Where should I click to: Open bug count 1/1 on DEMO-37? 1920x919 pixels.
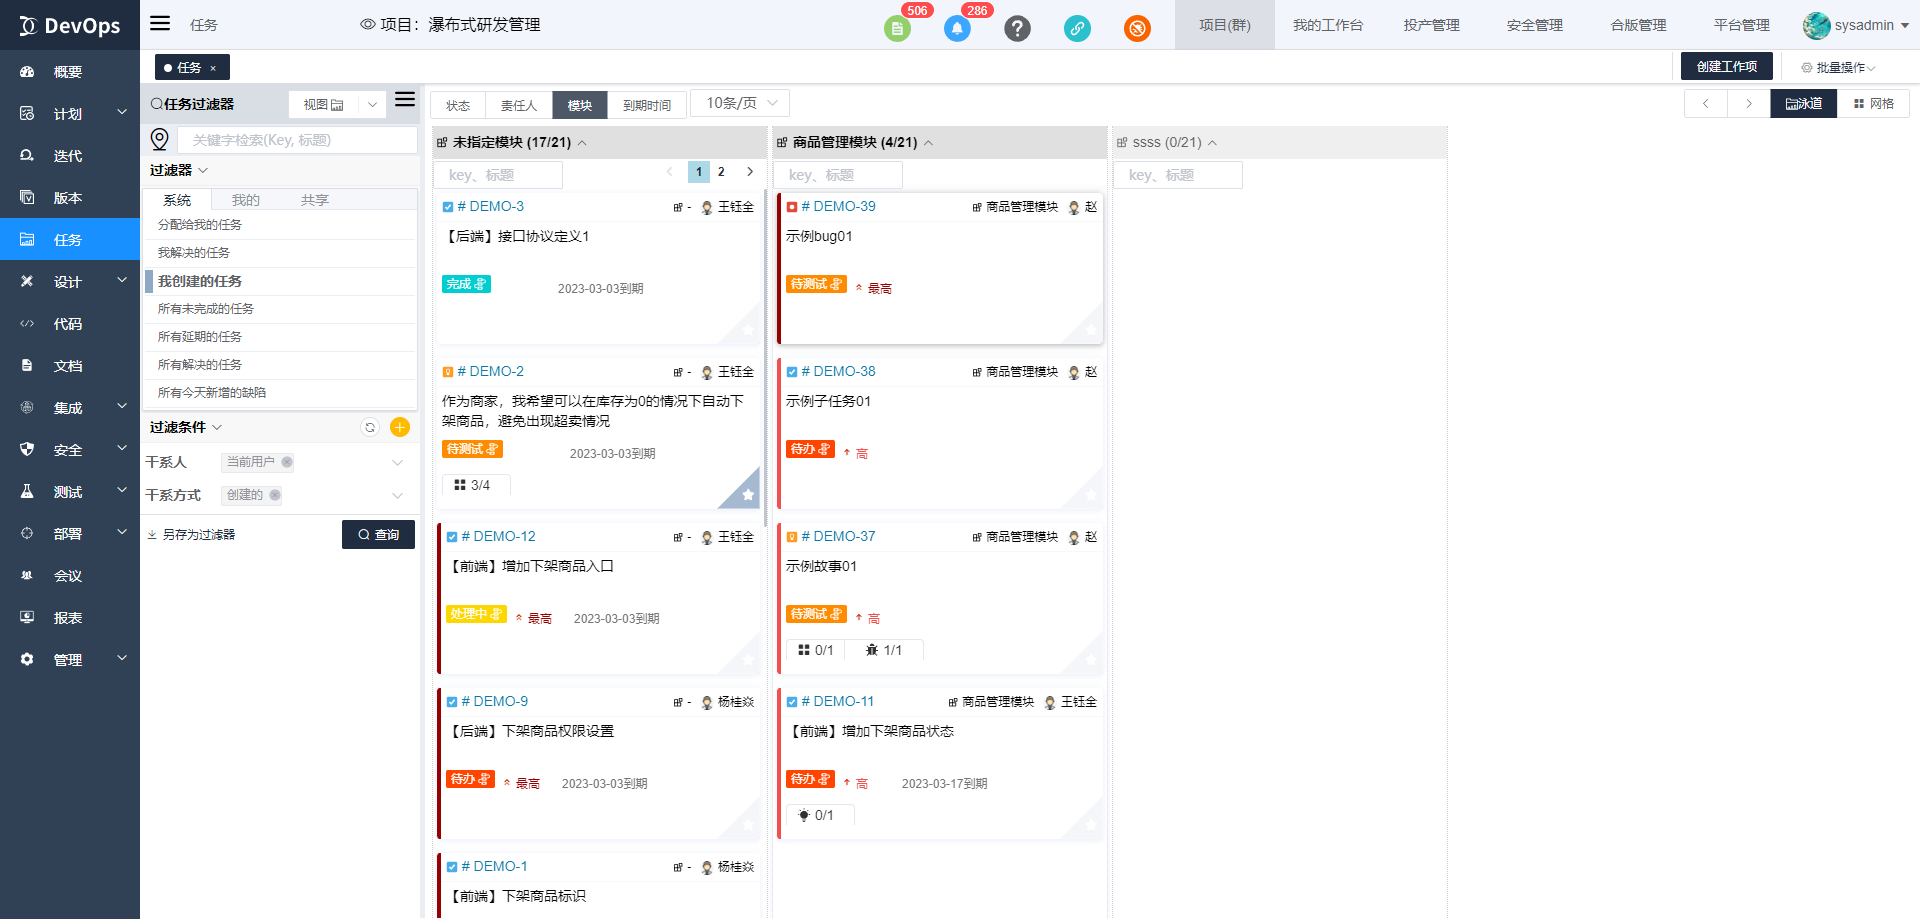coord(884,650)
